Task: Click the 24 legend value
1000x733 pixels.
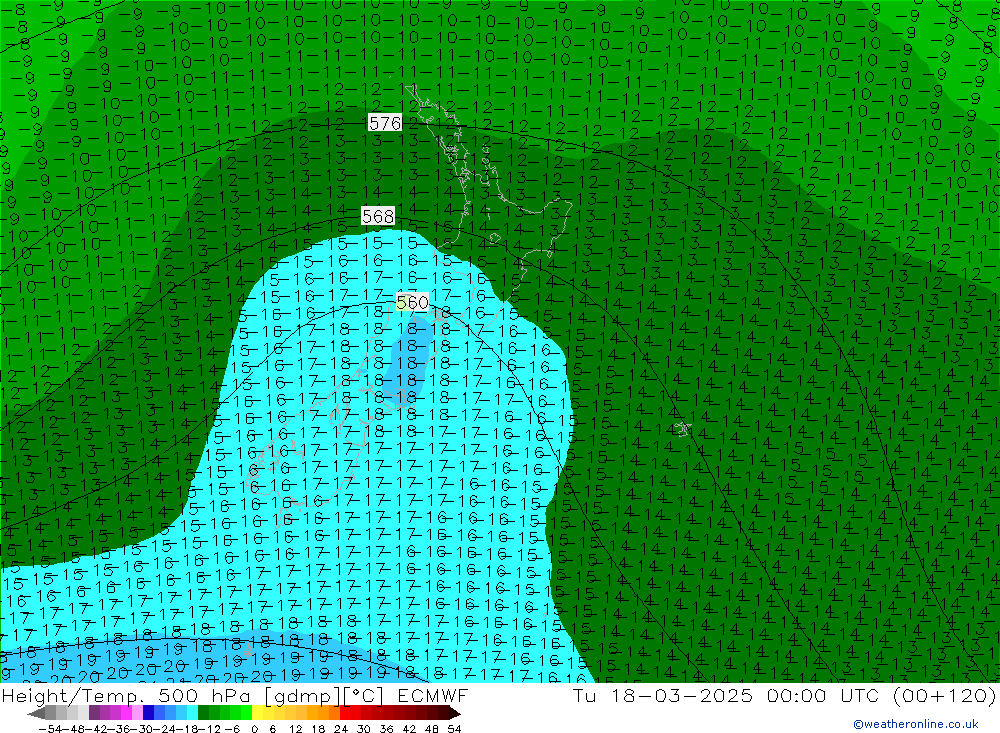Action: [x=341, y=728]
